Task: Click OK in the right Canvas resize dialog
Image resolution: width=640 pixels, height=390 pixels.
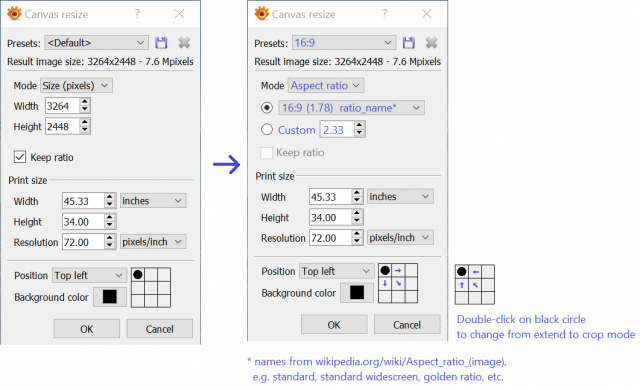Action: coord(334,325)
